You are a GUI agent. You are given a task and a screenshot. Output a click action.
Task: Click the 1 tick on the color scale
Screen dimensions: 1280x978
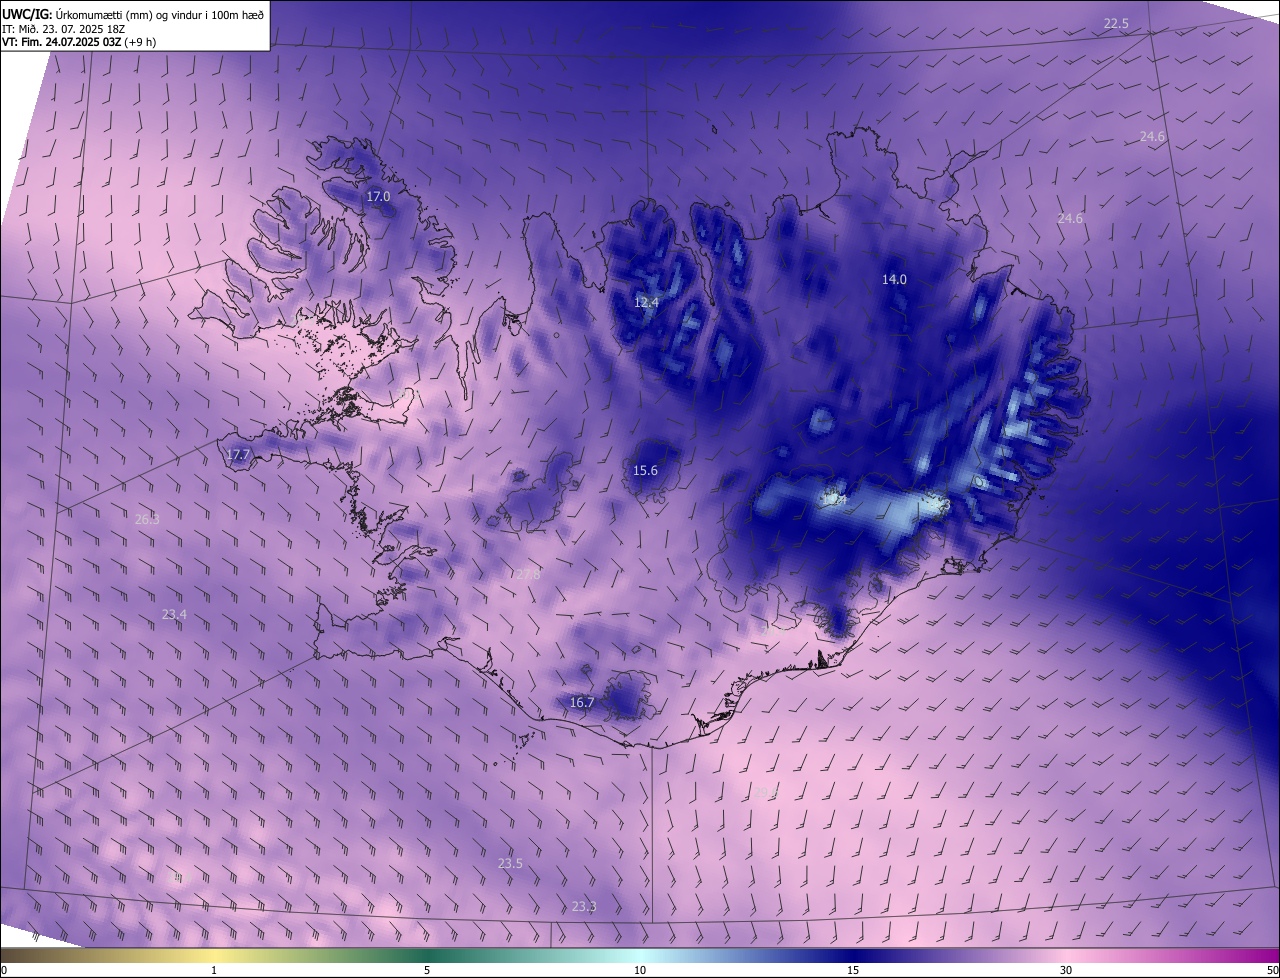point(214,970)
